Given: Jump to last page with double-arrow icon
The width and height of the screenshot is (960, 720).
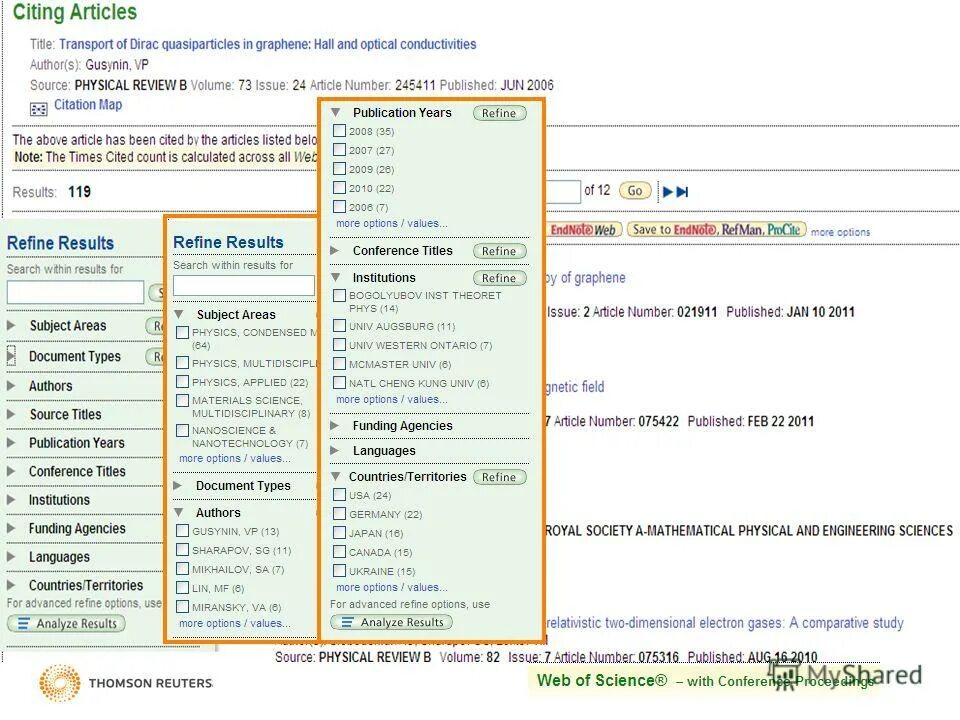Looking at the screenshot, I should tap(683, 190).
